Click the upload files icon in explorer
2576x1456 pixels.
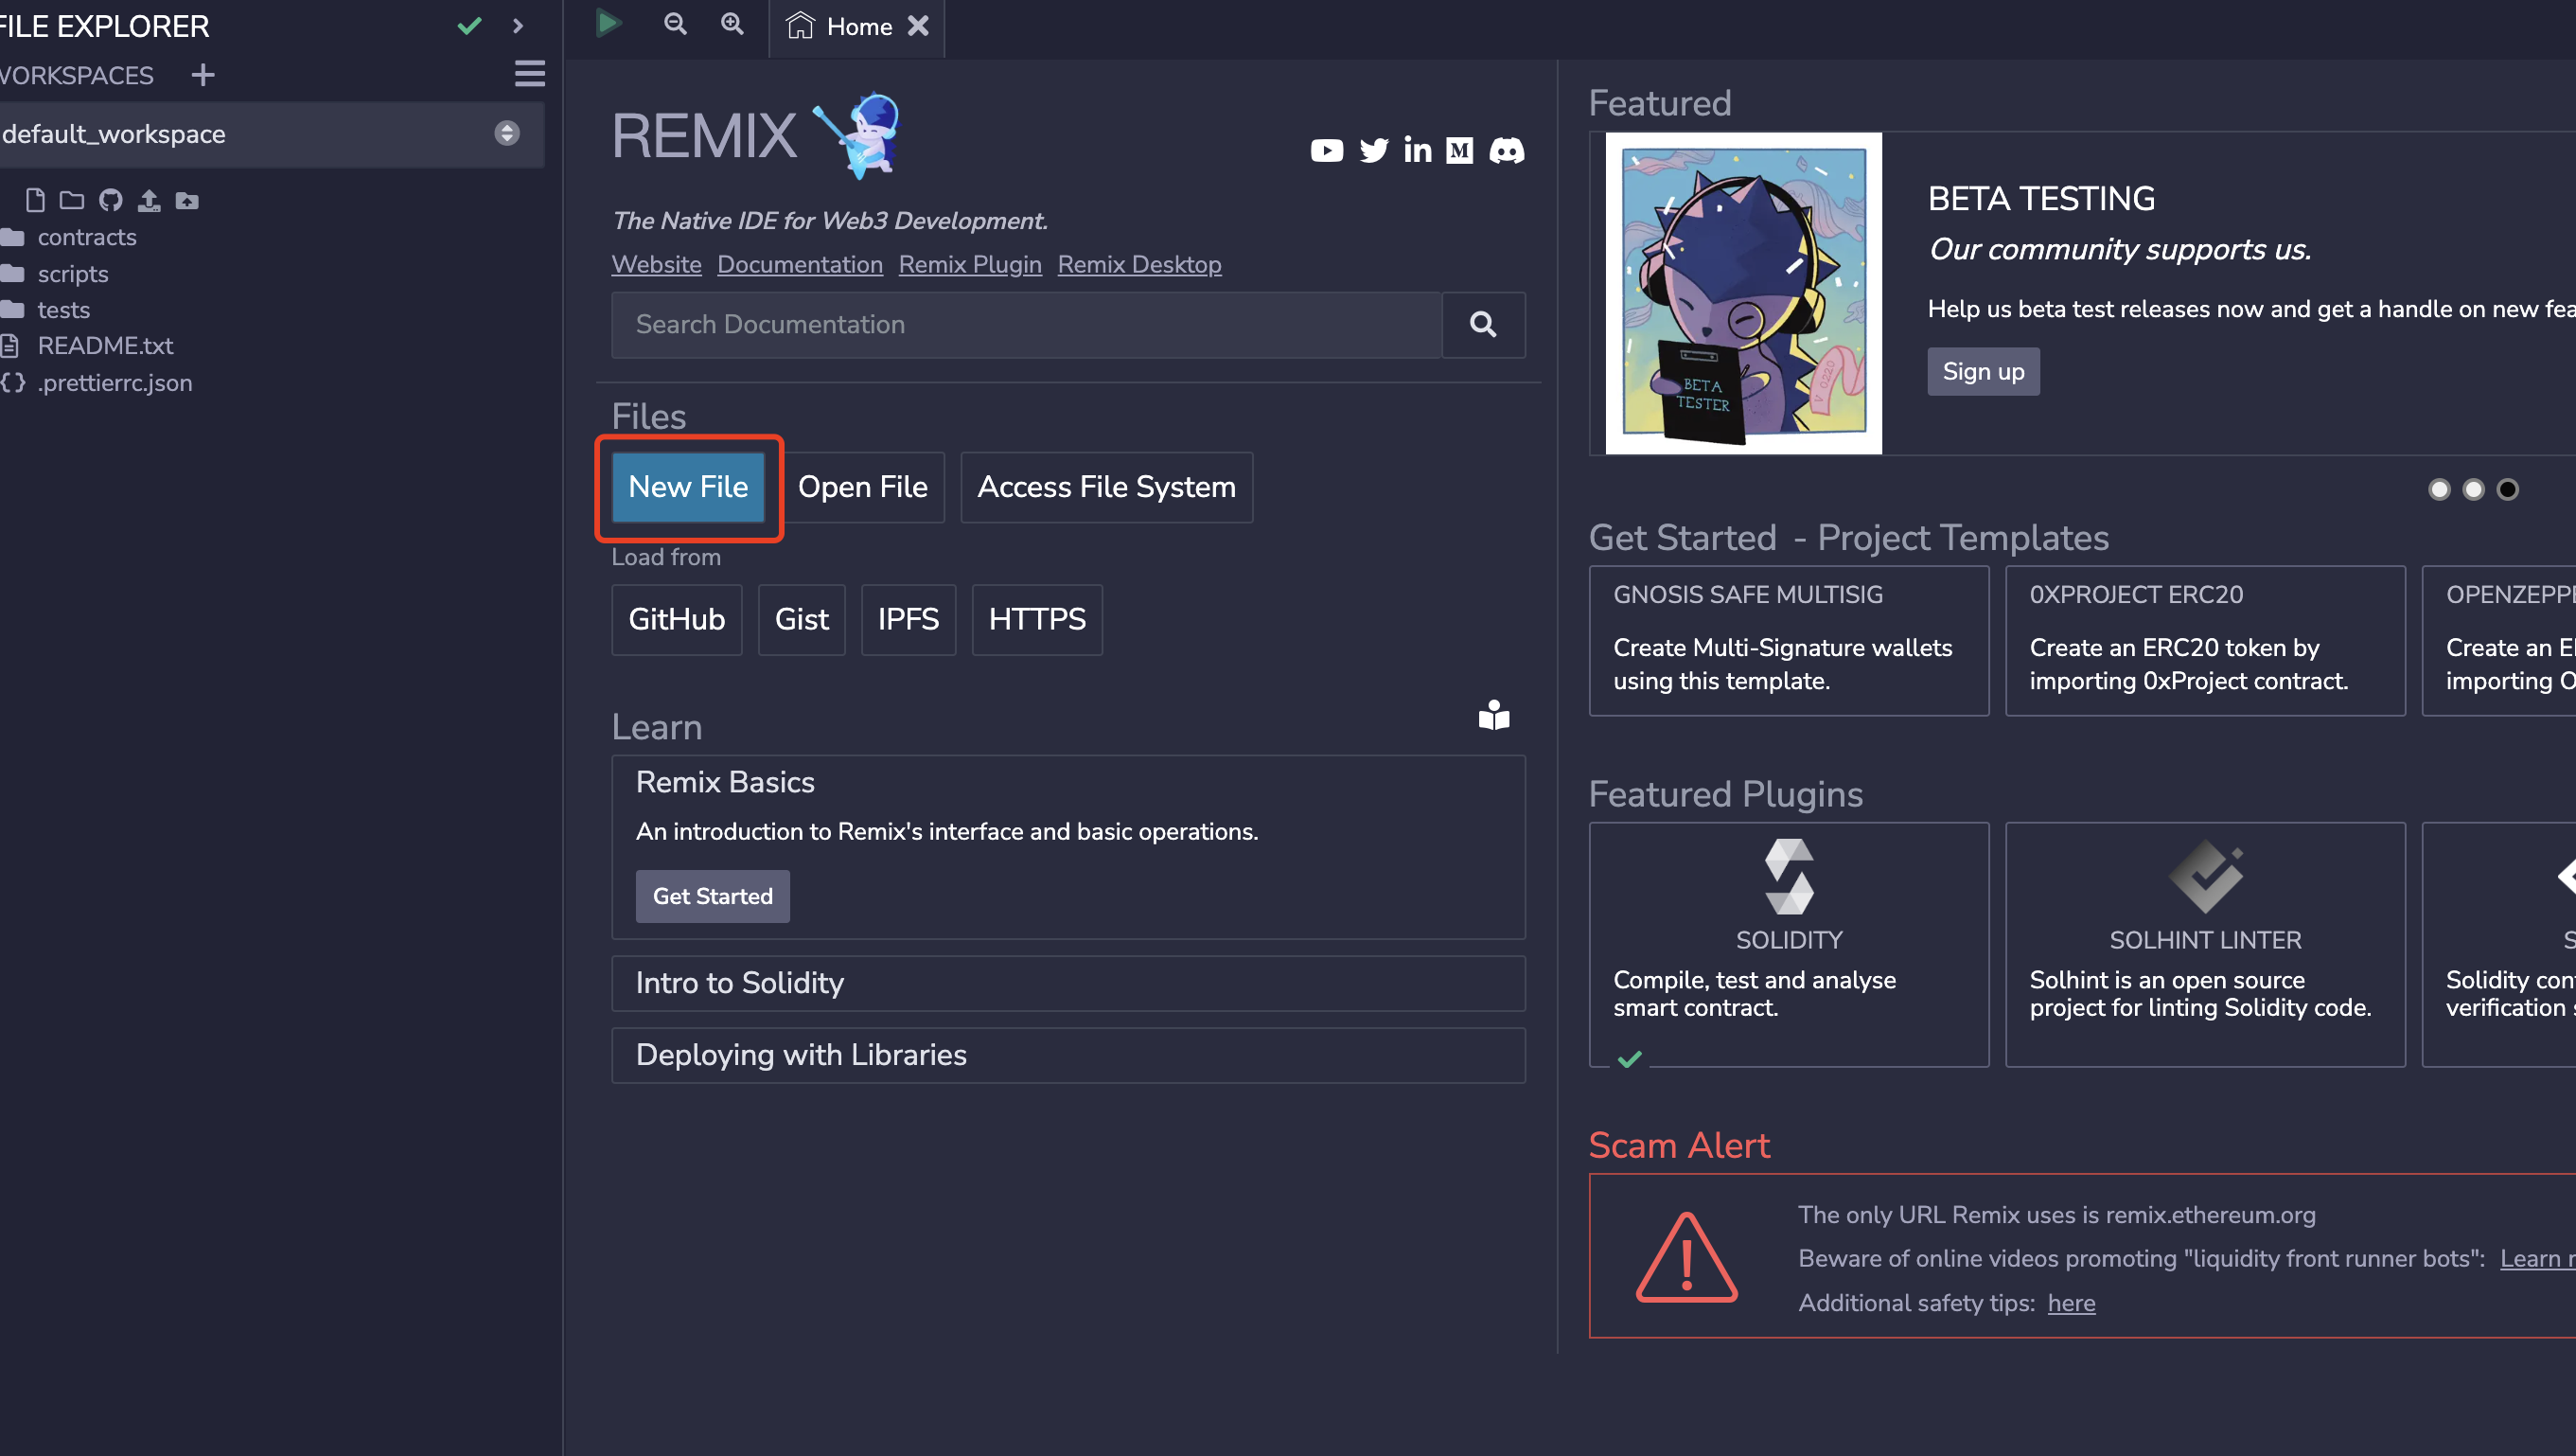point(148,200)
